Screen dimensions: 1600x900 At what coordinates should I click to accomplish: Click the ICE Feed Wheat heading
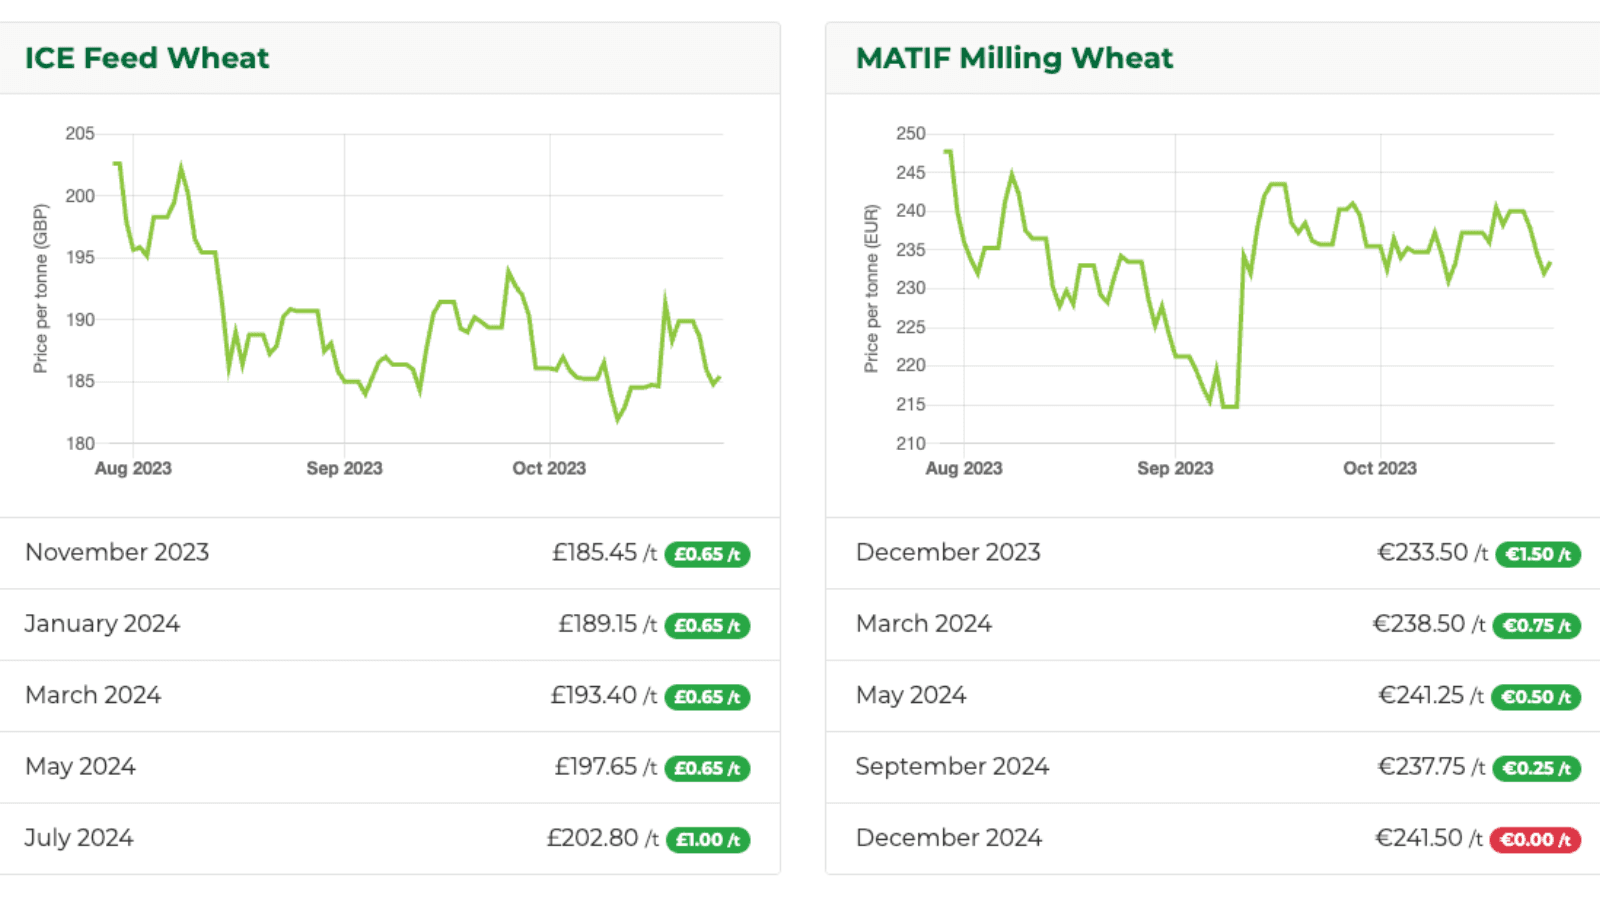[x=147, y=58]
